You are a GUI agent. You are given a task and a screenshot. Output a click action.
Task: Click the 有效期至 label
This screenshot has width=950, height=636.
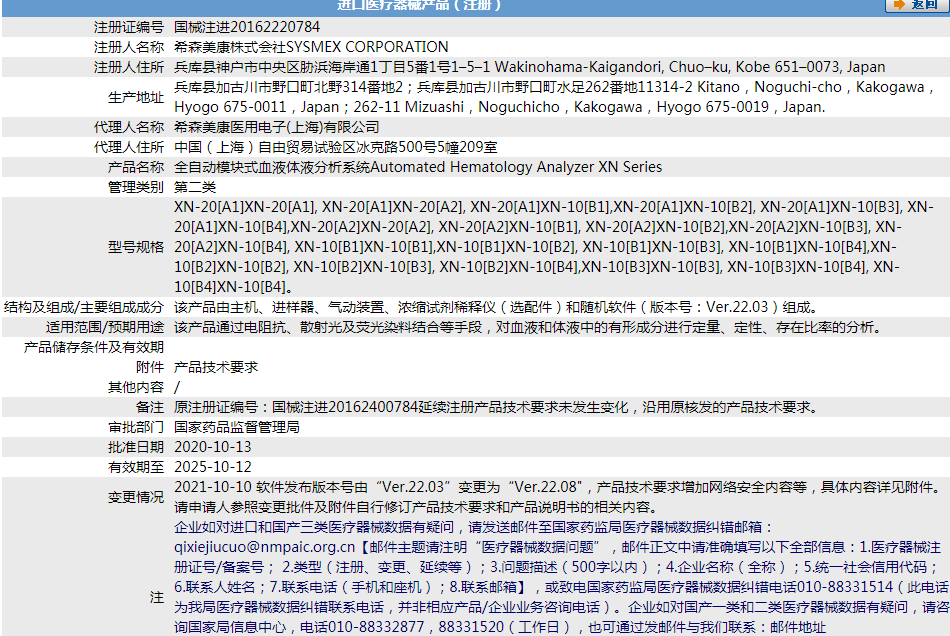tap(136, 467)
